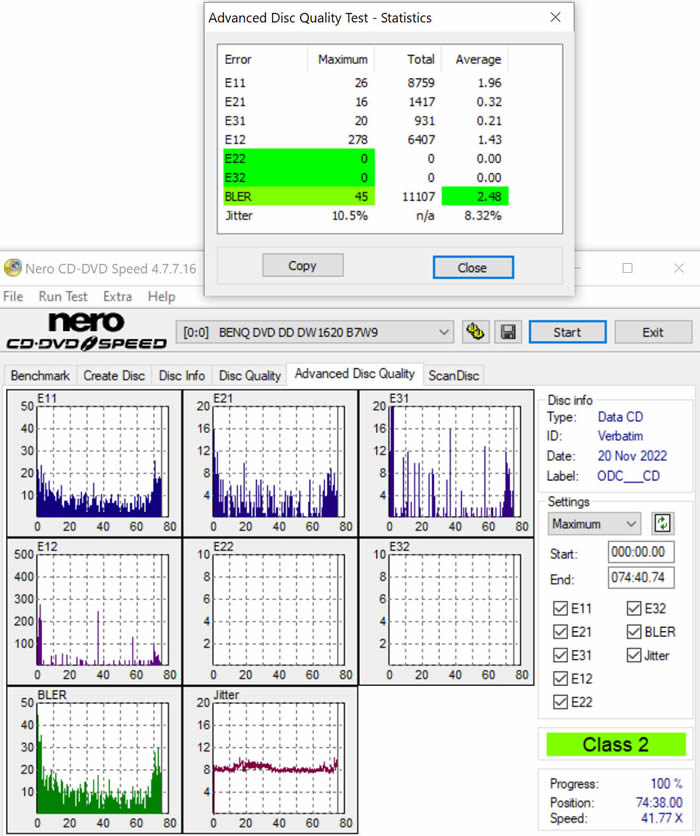Click the E32 empty graph

(446, 612)
